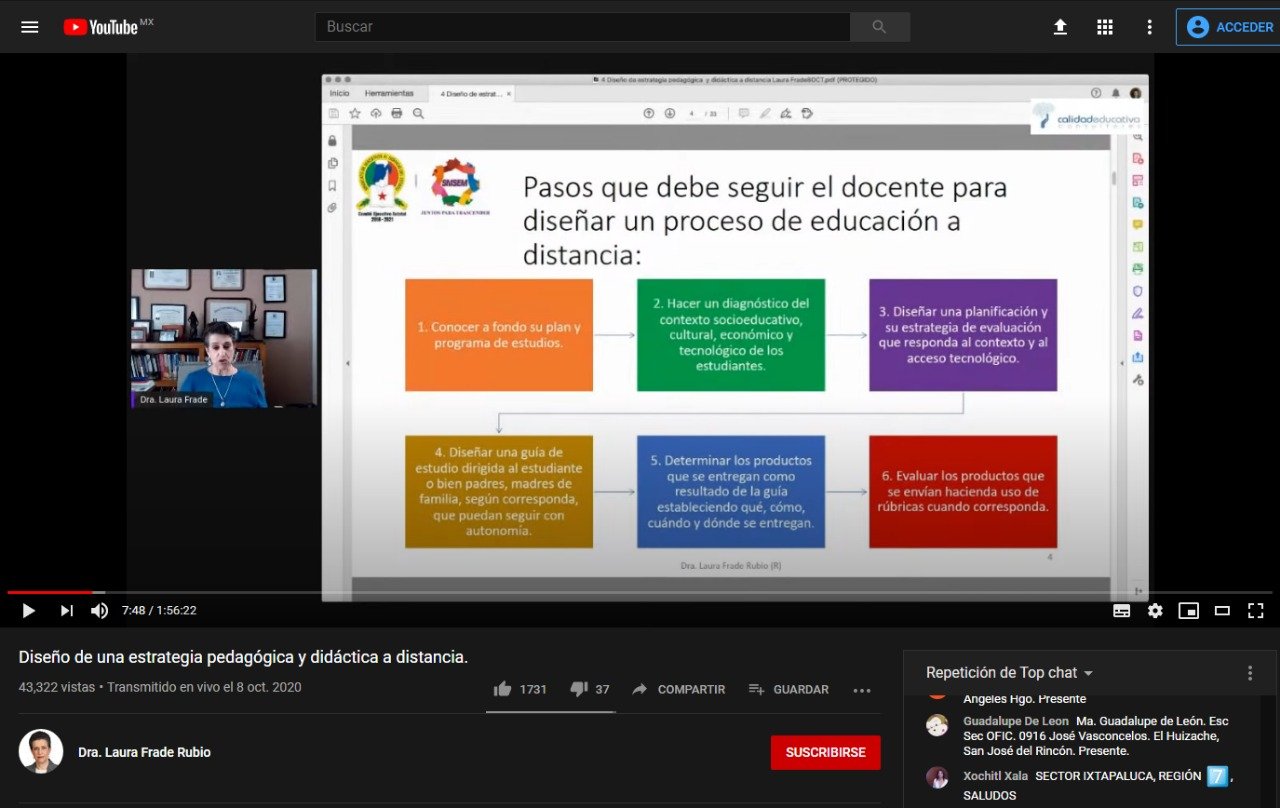Open the chat panel three-dot options
Viewport: 1280px width, 808px height.
tap(1249, 673)
